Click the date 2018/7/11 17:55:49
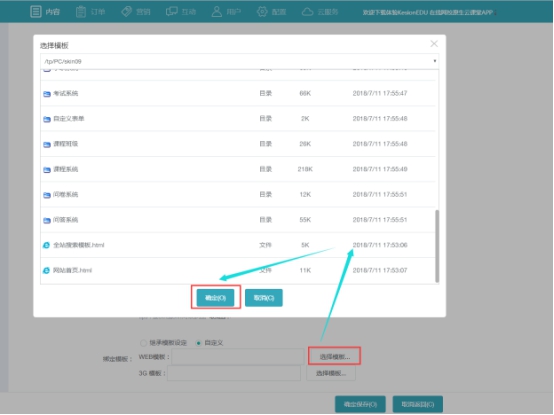 point(380,169)
